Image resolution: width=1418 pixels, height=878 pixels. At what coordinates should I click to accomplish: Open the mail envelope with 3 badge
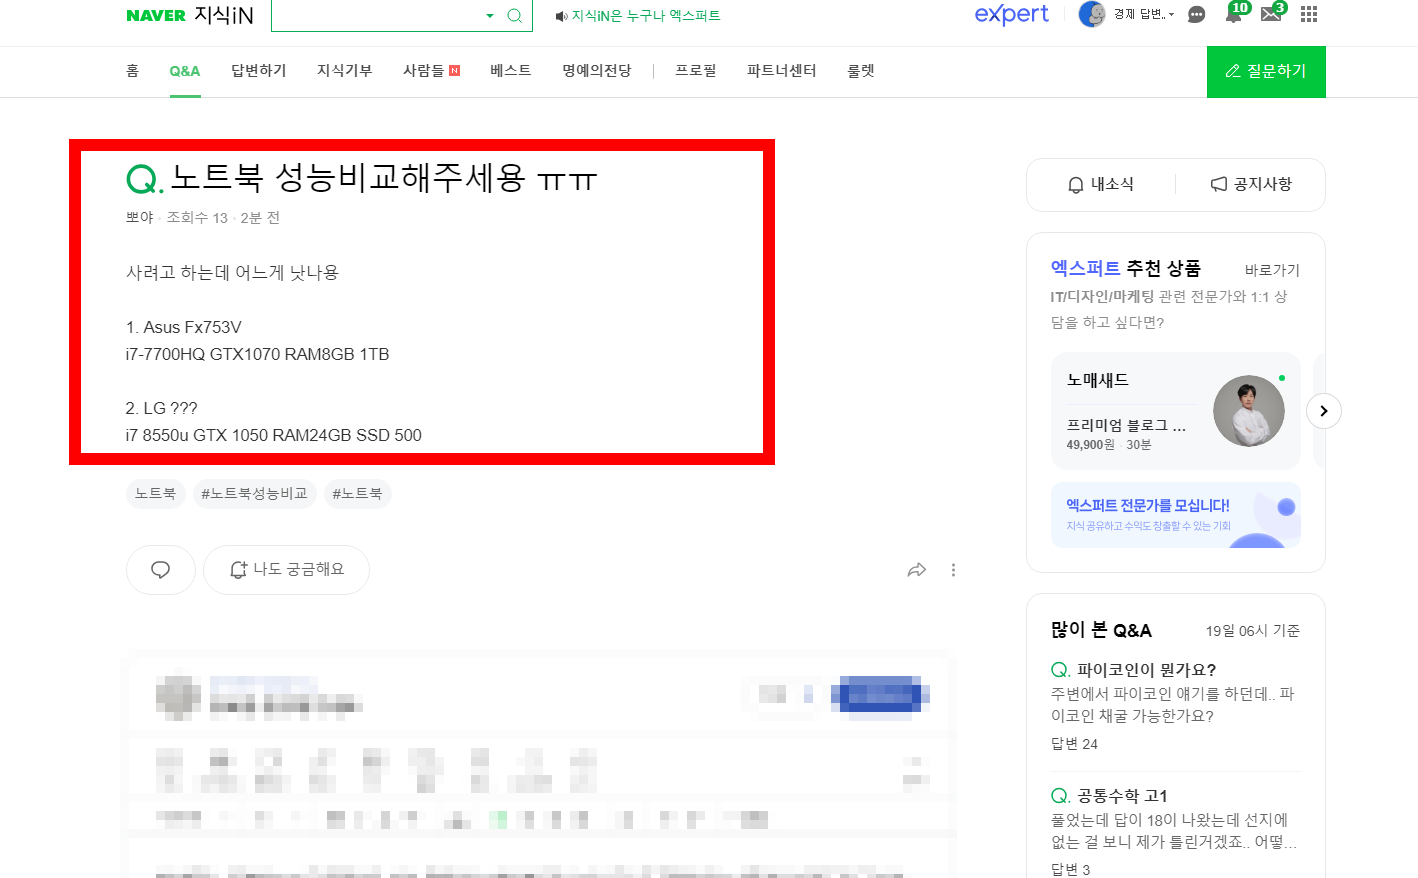coord(1272,13)
